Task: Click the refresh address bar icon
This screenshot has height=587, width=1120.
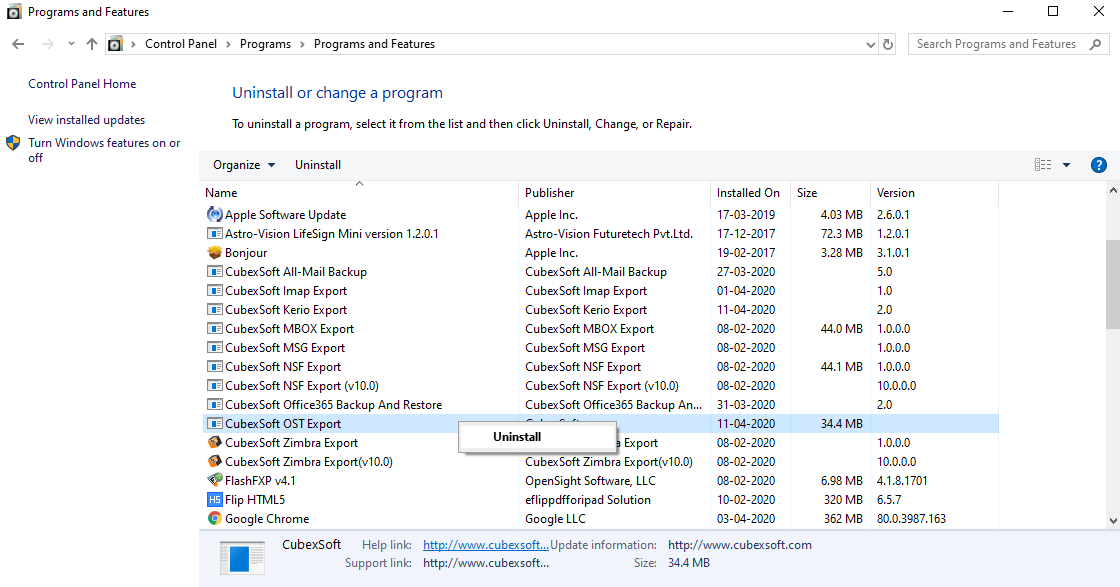Action: coord(888,44)
